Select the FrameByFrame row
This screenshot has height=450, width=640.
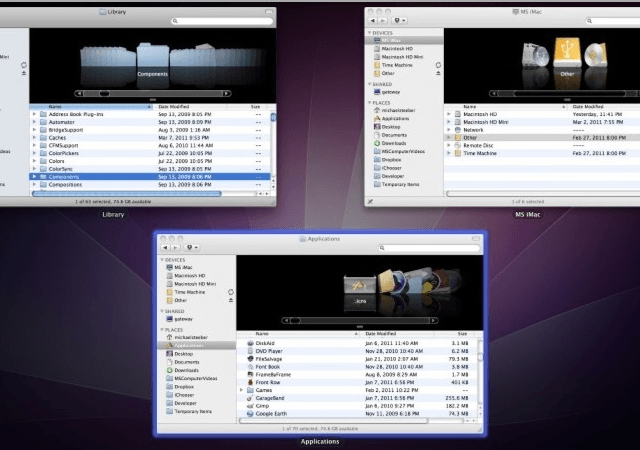click(x=357, y=374)
